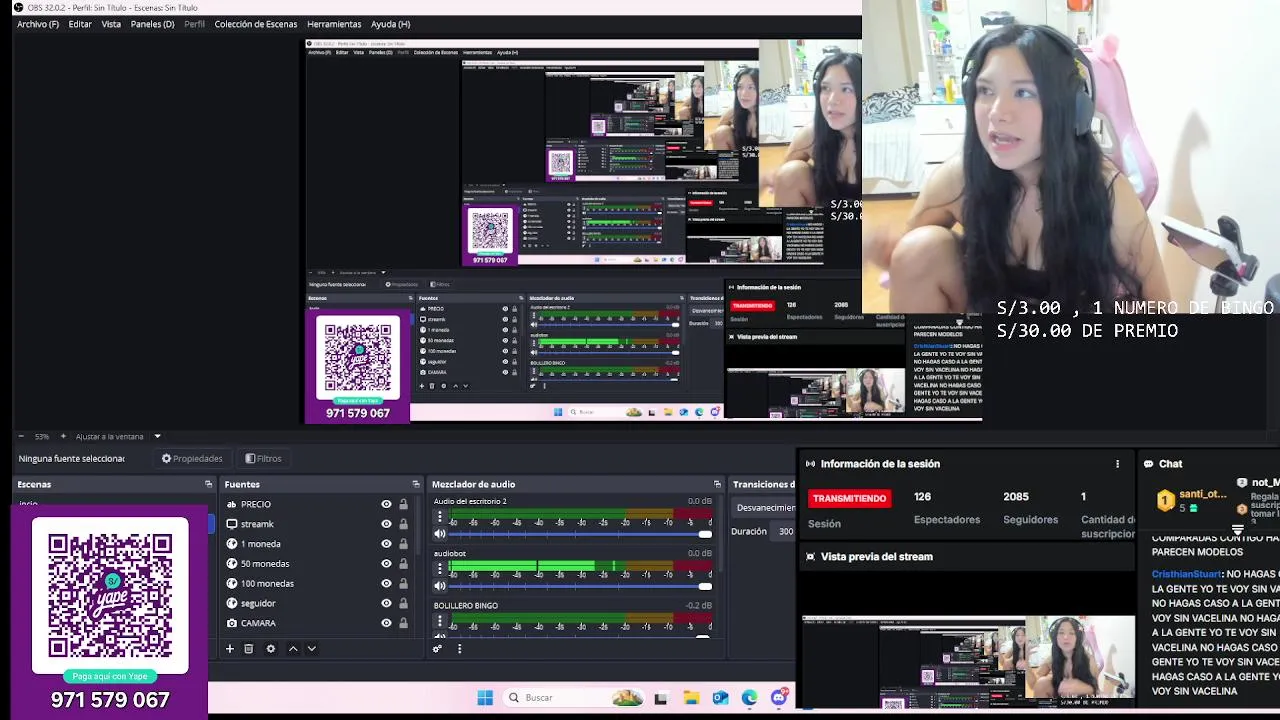The width and height of the screenshot is (1280, 720).
Task: Open the Windows Start menu
Action: [x=485, y=698]
